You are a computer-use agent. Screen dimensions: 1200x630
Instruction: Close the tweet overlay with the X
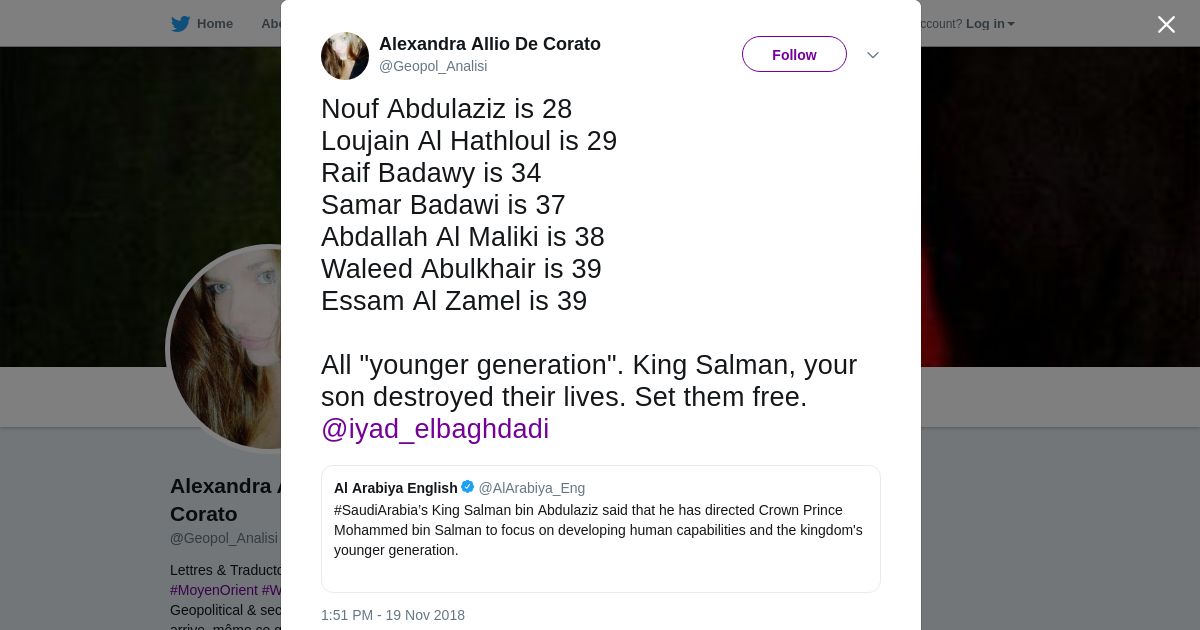pos(1166,24)
